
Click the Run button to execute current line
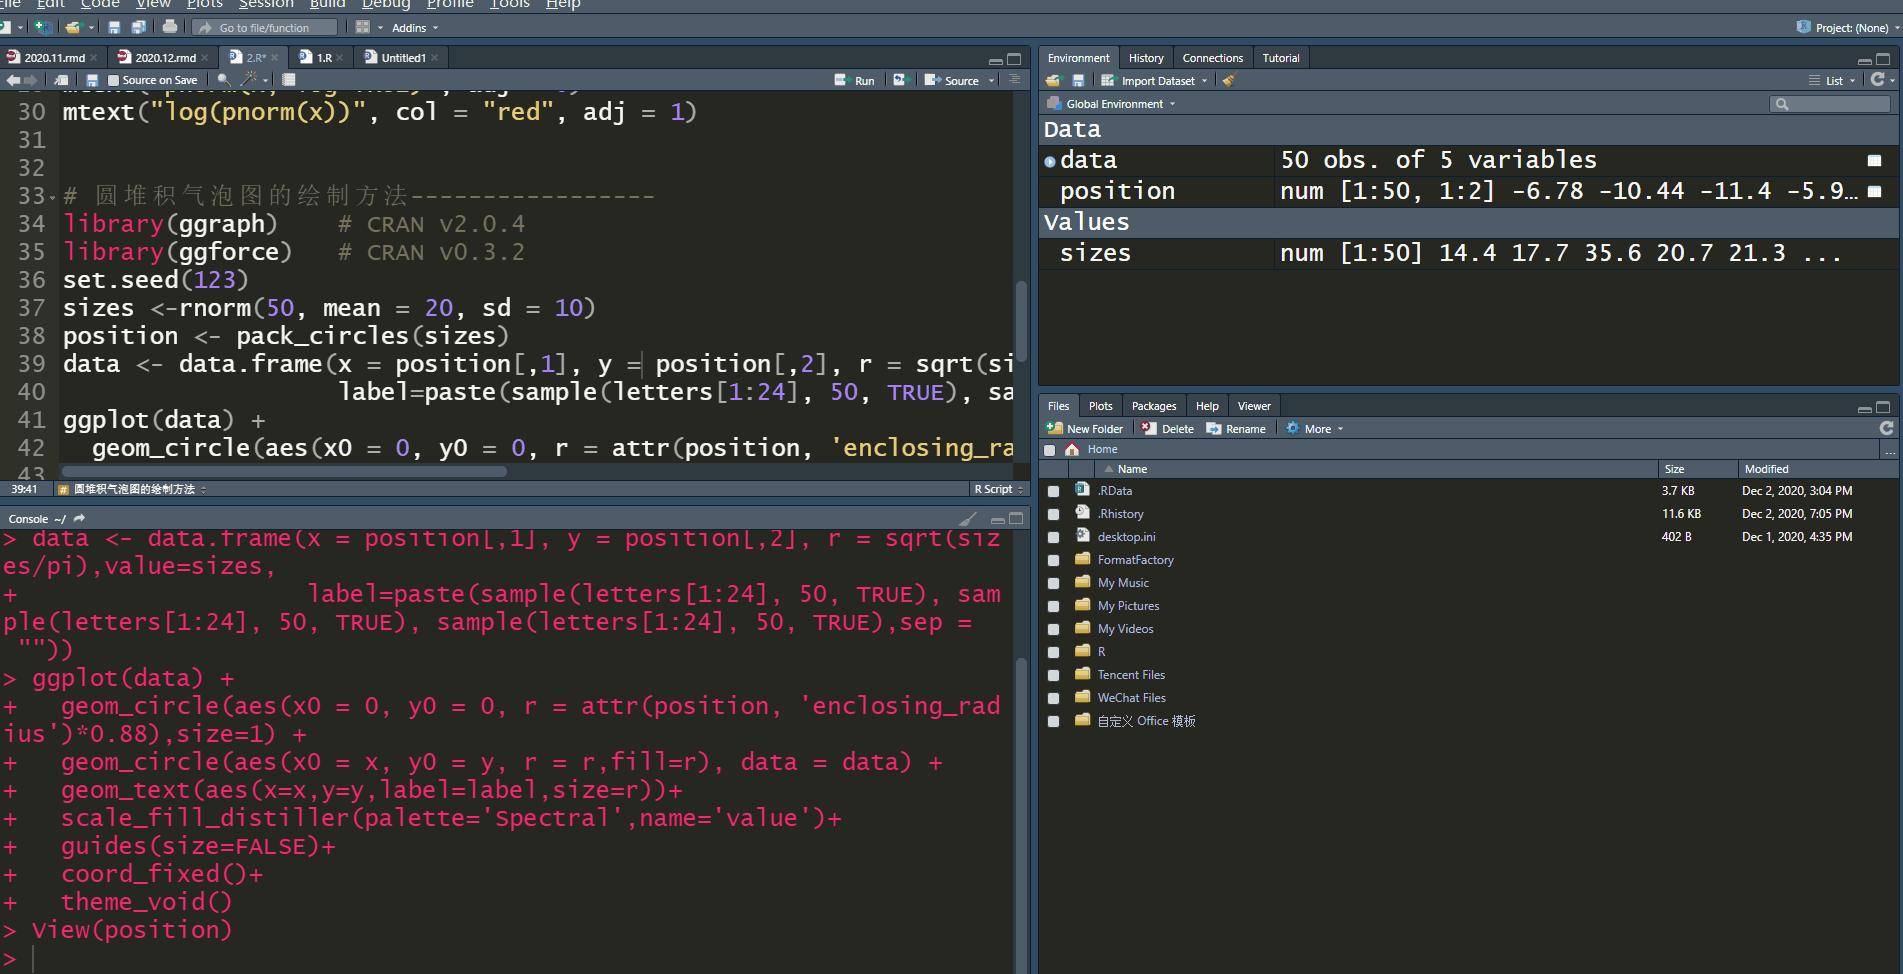point(856,80)
